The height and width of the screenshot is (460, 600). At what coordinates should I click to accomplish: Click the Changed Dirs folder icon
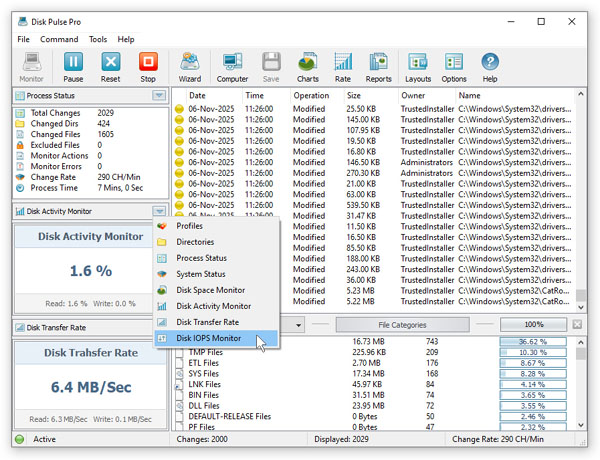click(x=20, y=124)
